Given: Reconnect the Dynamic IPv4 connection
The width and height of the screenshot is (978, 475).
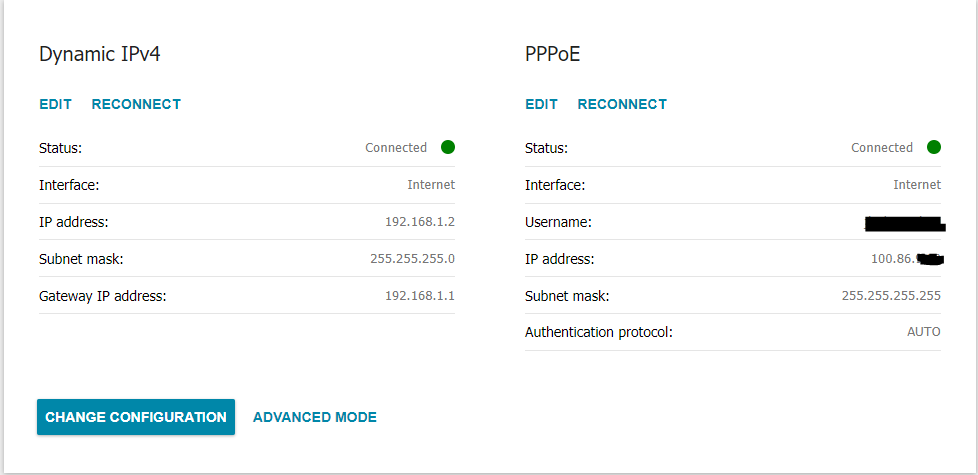Looking at the screenshot, I should pyautogui.click(x=136, y=104).
